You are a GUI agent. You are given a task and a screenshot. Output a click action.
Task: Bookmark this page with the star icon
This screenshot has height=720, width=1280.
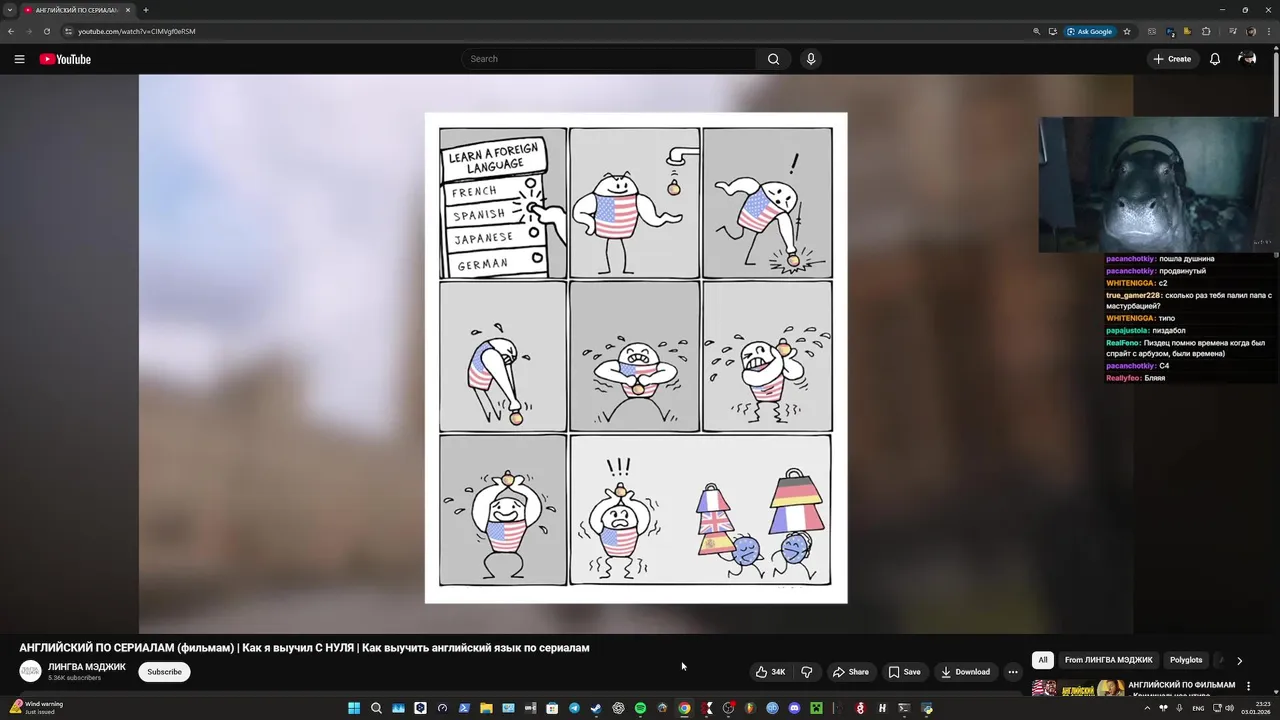point(1127,31)
